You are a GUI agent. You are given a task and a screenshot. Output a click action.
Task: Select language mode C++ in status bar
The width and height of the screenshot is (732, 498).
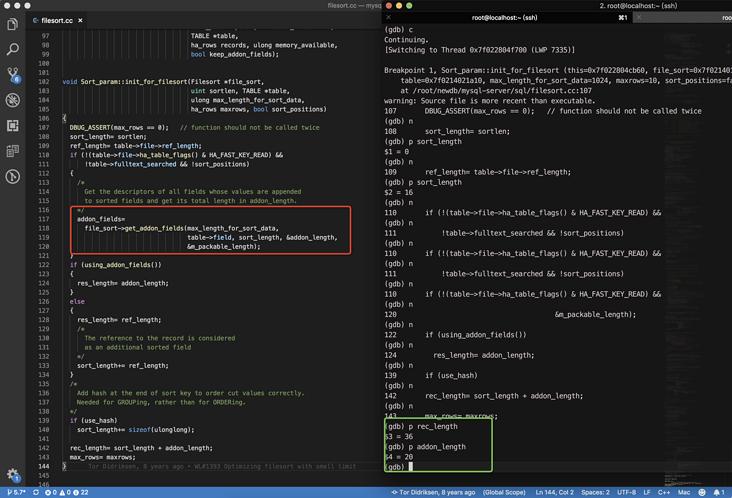coord(664,492)
